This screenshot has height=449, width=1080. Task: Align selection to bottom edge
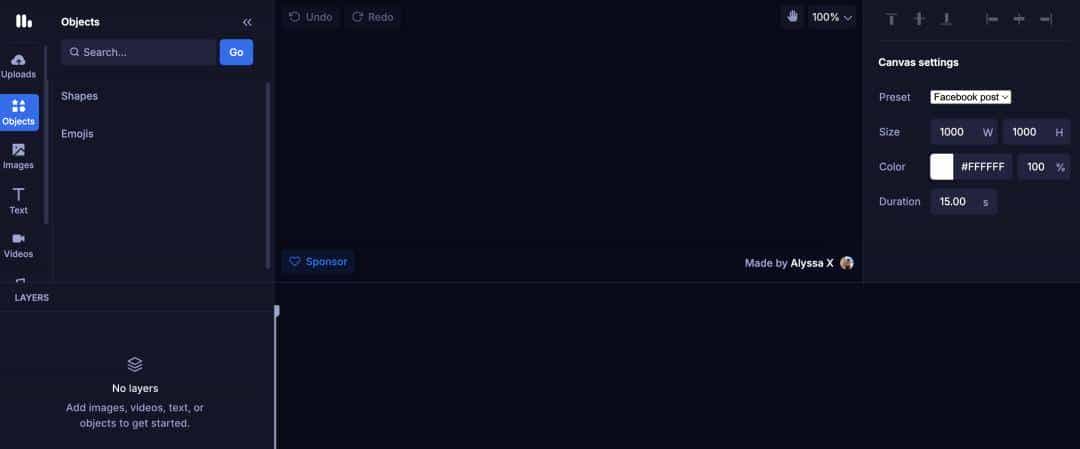[x=946, y=19]
